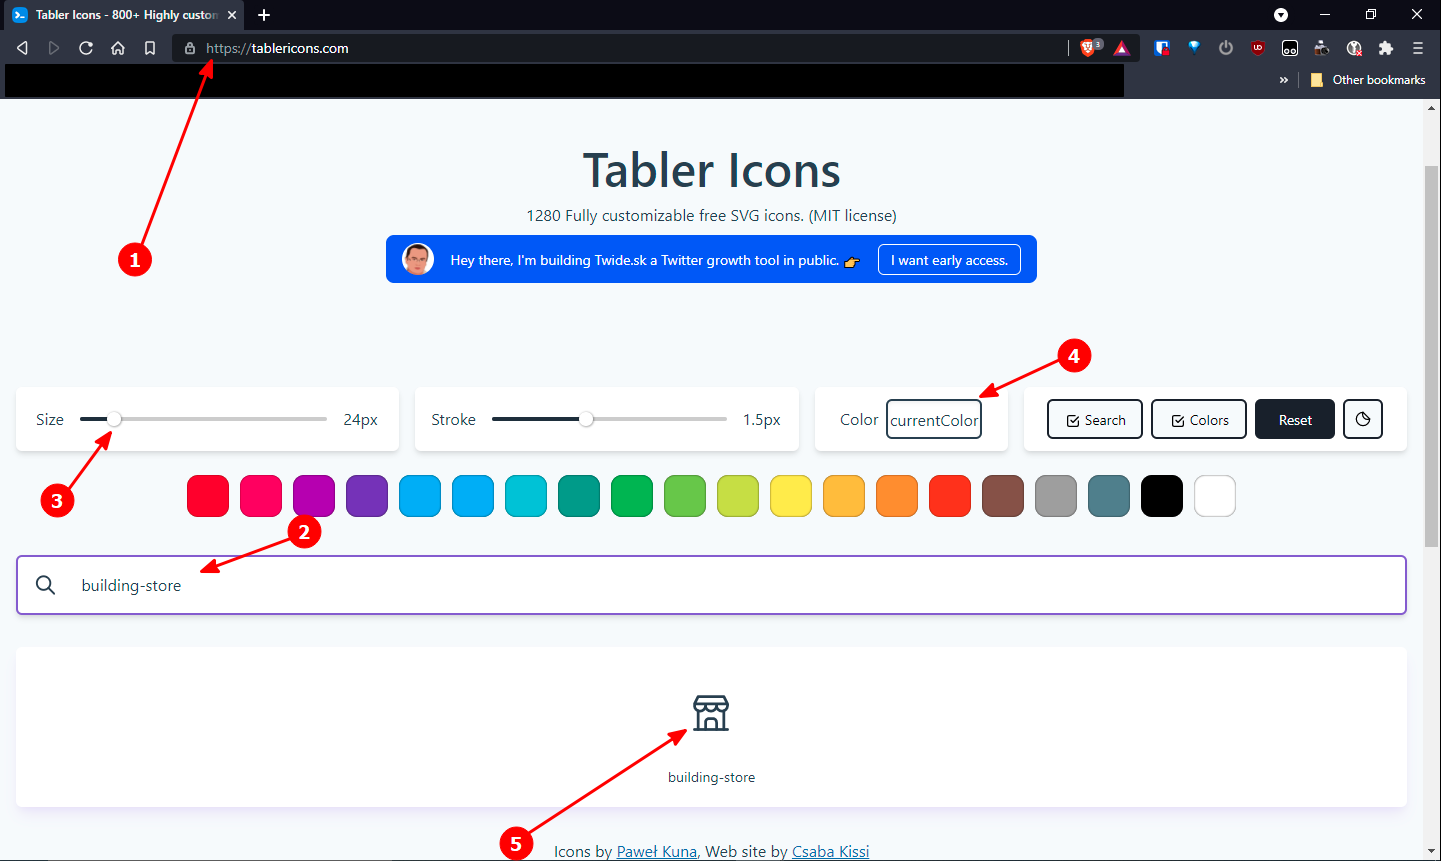Click the uBlock Origin shield icon
Image resolution: width=1441 pixels, height=861 pixels.
click(x=1257, y=47)
